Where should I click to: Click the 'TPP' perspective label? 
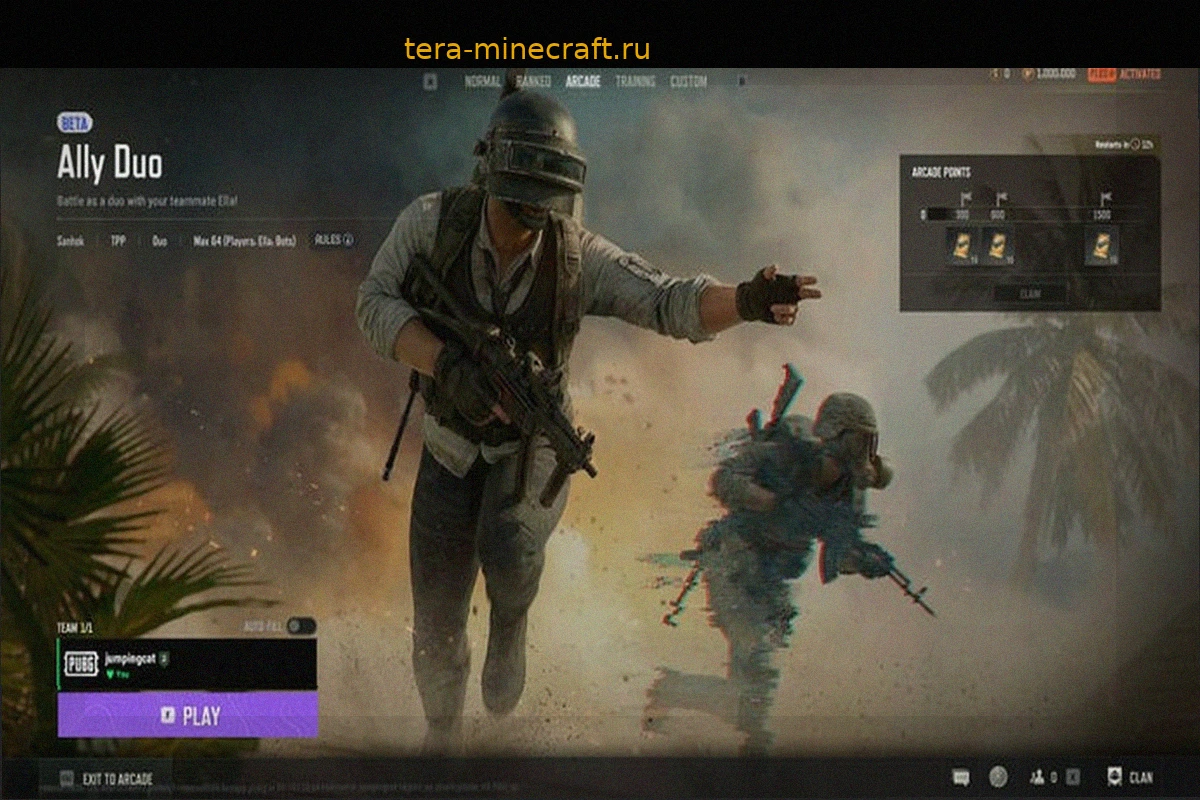118,241
